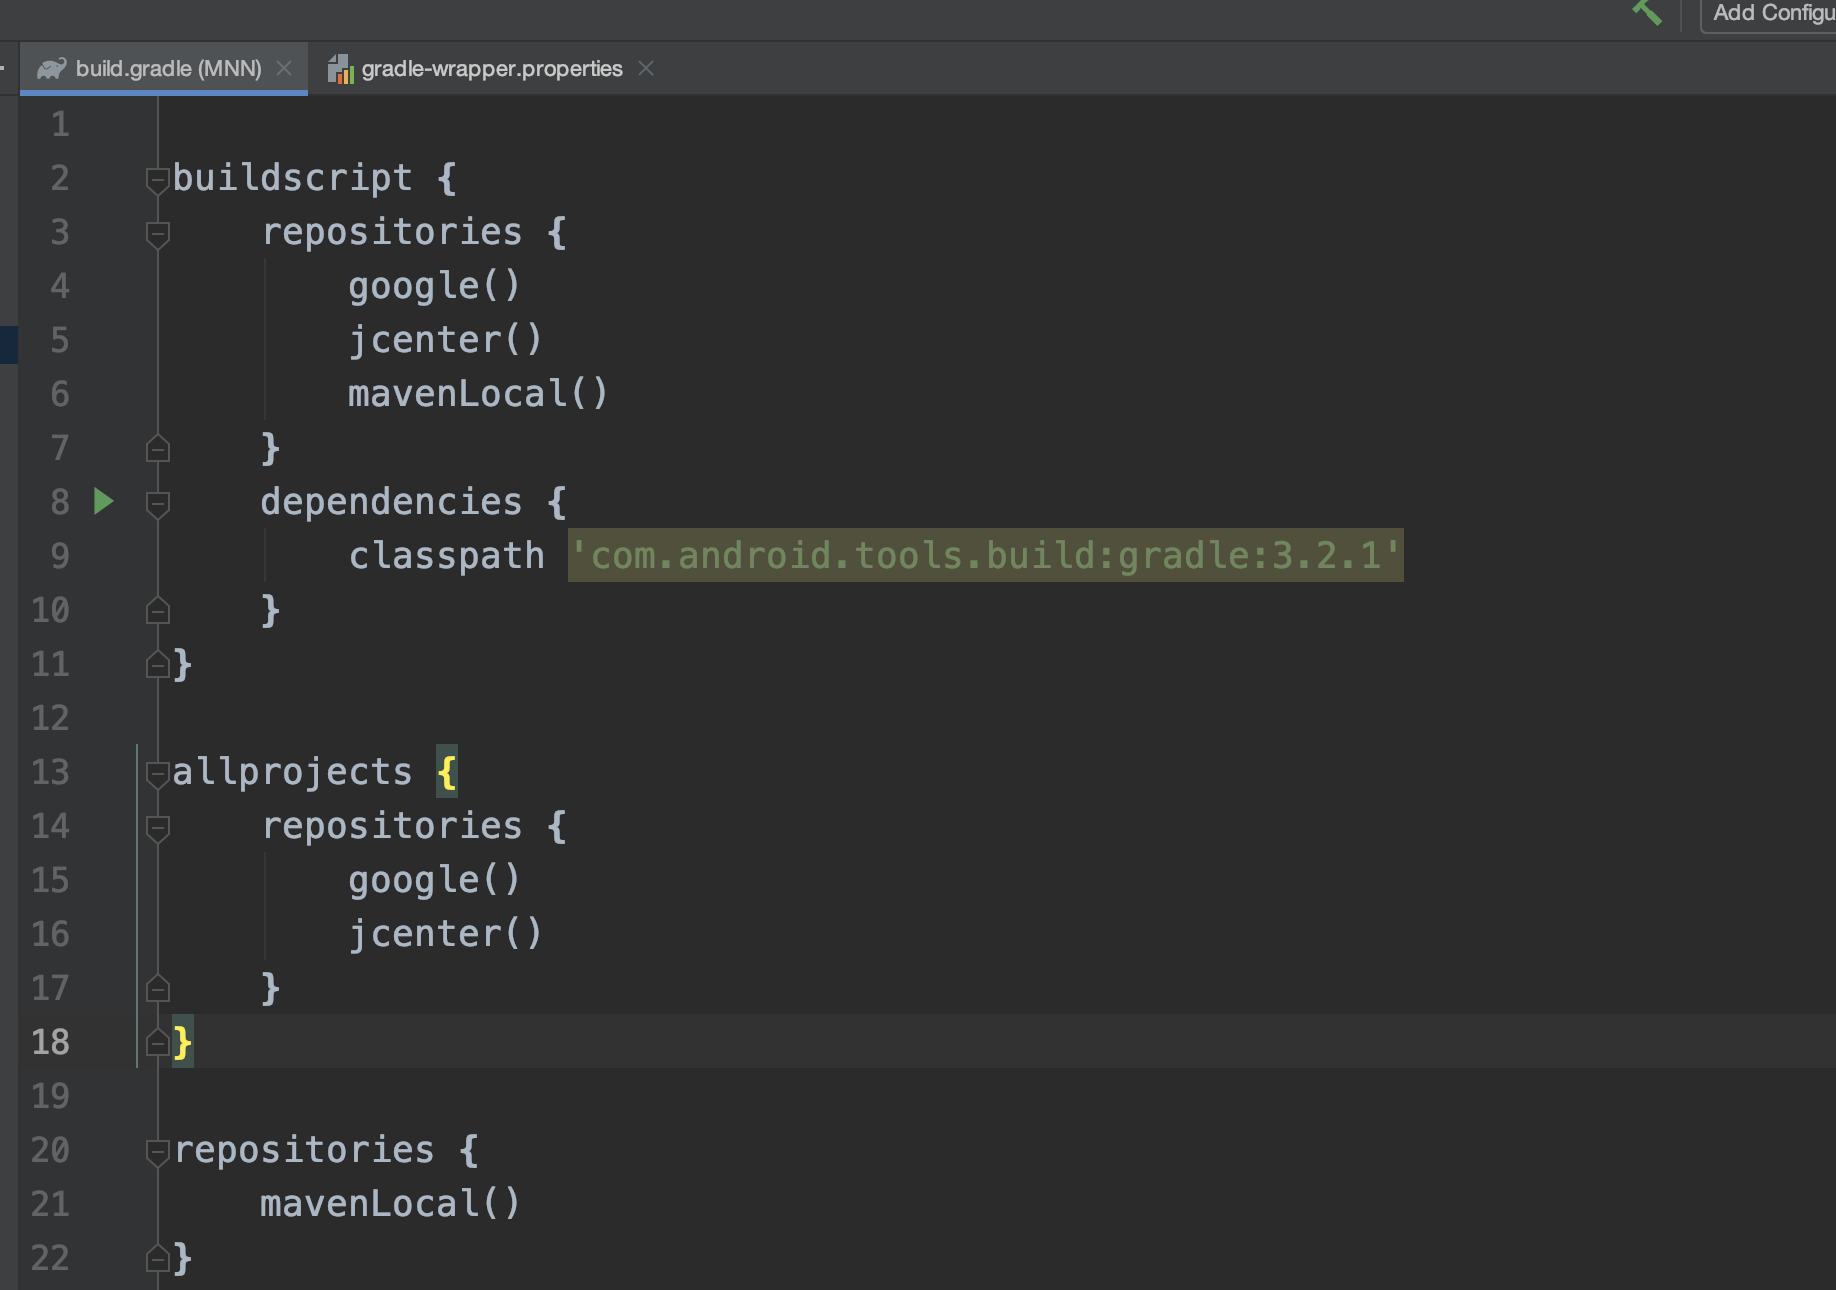Close the build.gradle (MNN) tab
Viewport: 1836px width, 1290px height.
(x=284, y=68)
